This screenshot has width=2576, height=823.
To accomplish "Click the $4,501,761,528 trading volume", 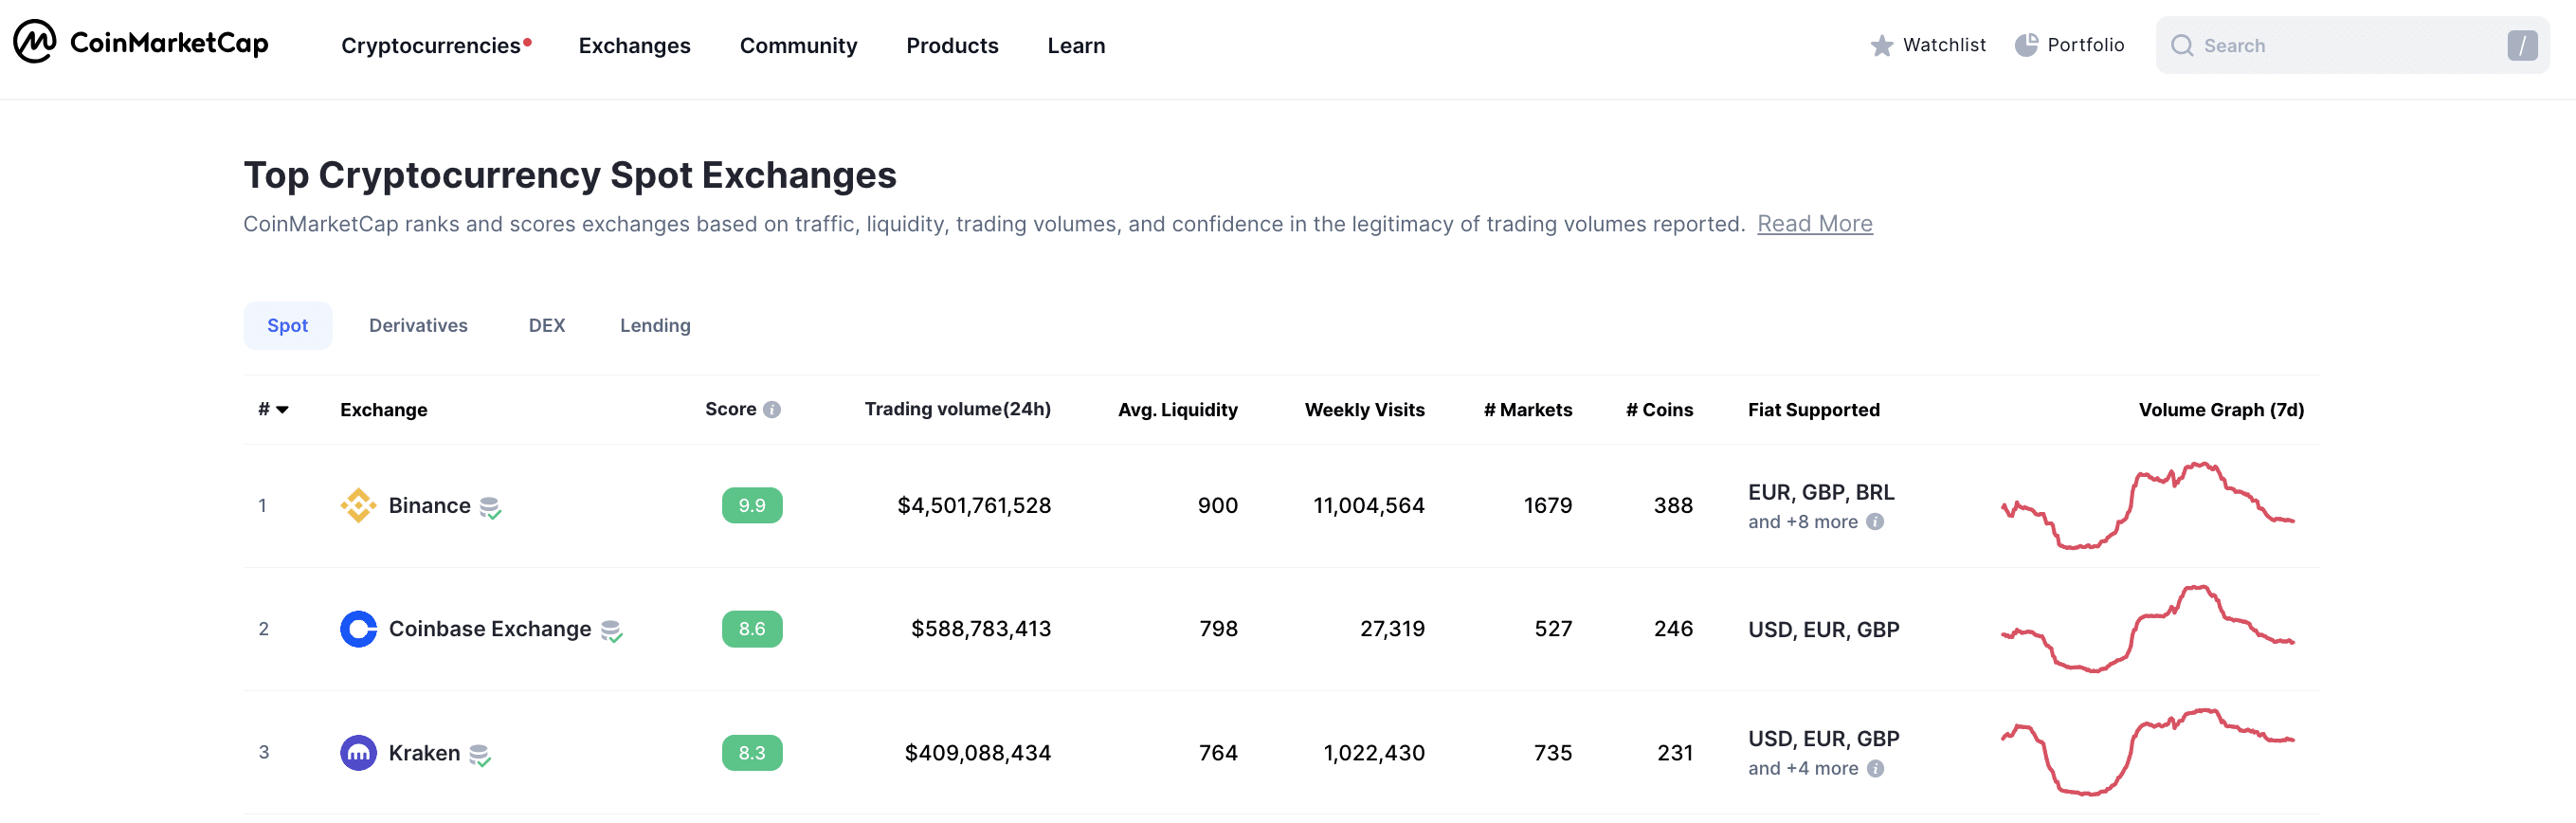I will pyautogui.click(x=974, y=506).
